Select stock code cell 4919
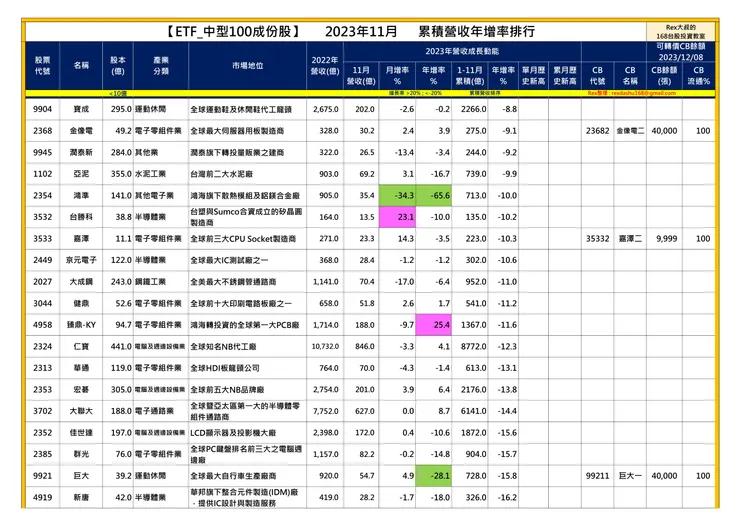 42,498
